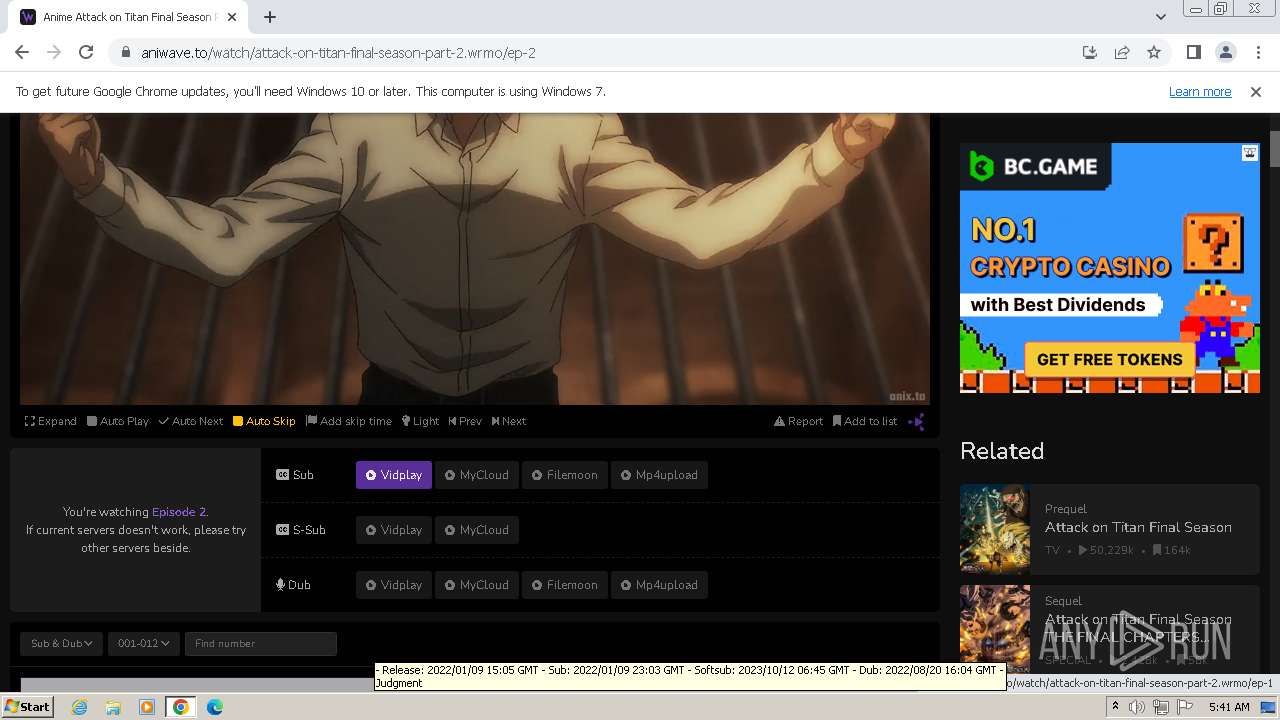Click the purple W2G share icon

pyautogui.click(x=916, y=421)
